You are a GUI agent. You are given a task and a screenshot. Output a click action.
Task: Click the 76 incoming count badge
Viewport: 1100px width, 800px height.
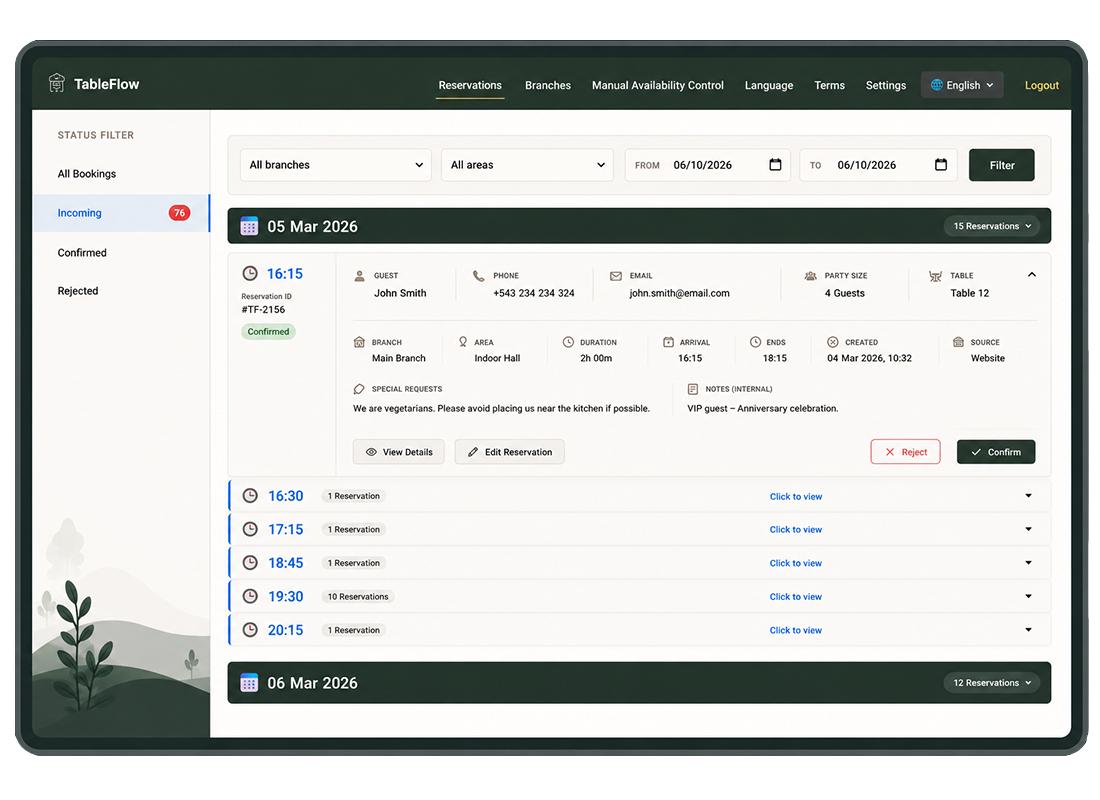tap(180, 213)
